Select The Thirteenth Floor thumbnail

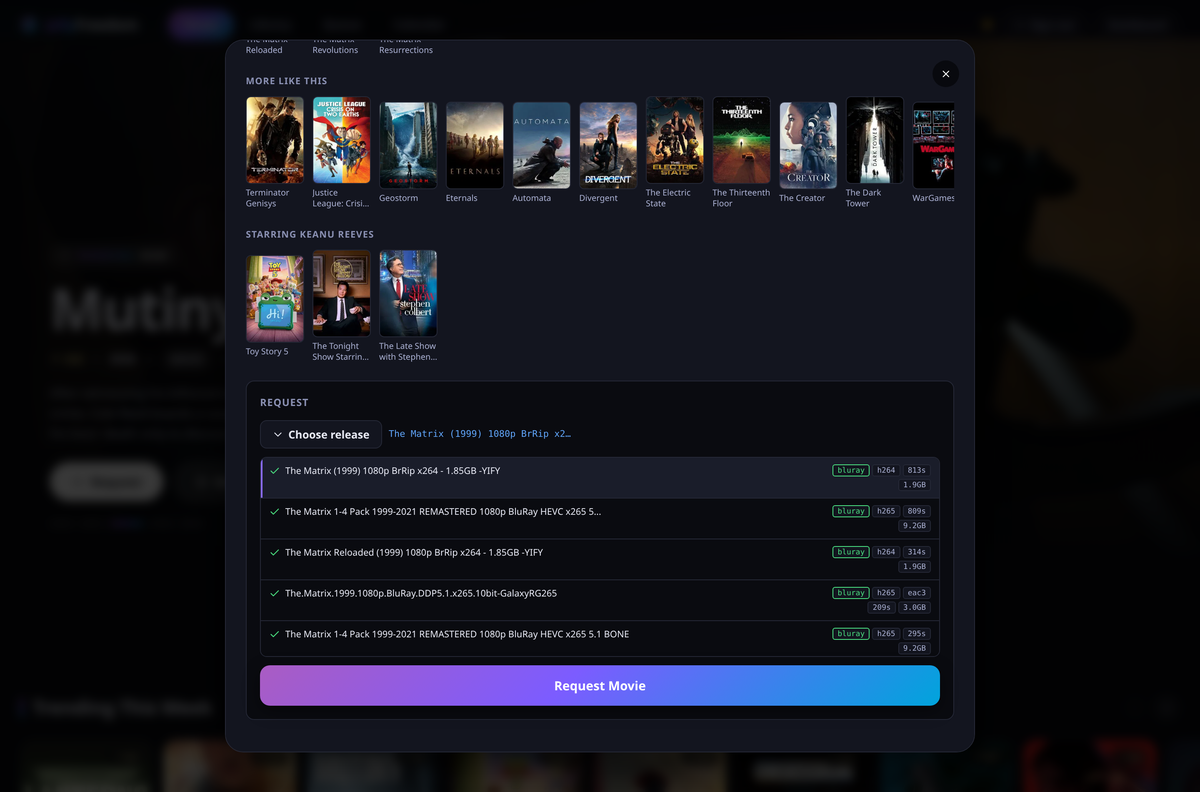742,141
